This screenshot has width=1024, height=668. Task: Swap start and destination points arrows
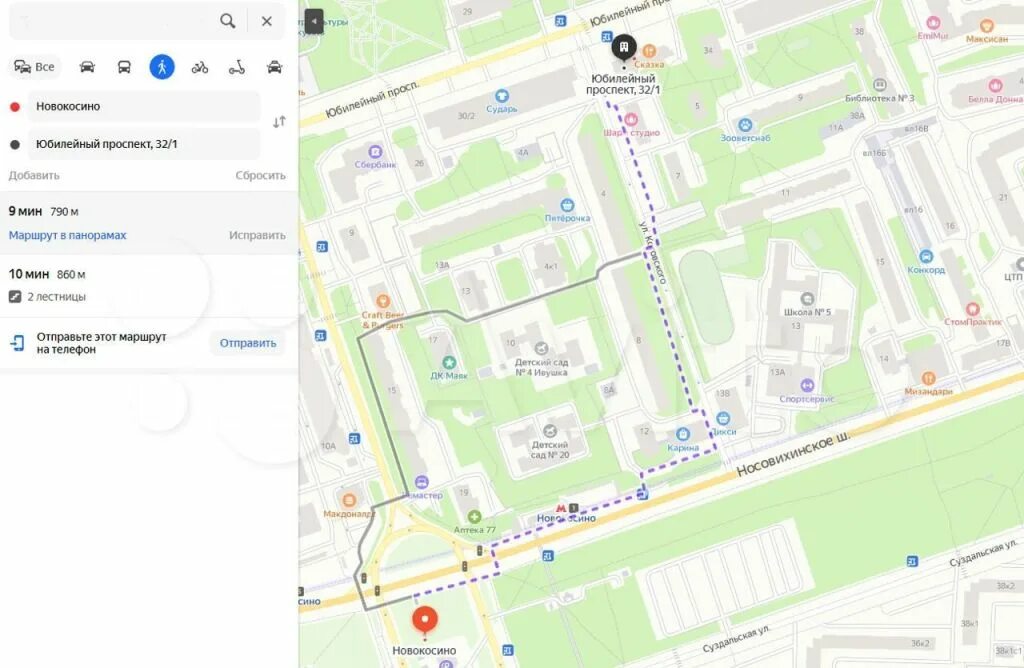280,122
